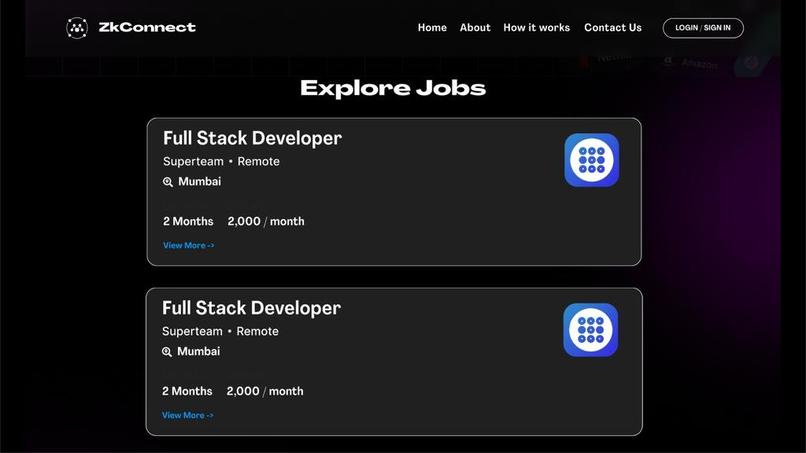
Task: Click 'Superteam' company name in second card
Action: tap(192, 331)
